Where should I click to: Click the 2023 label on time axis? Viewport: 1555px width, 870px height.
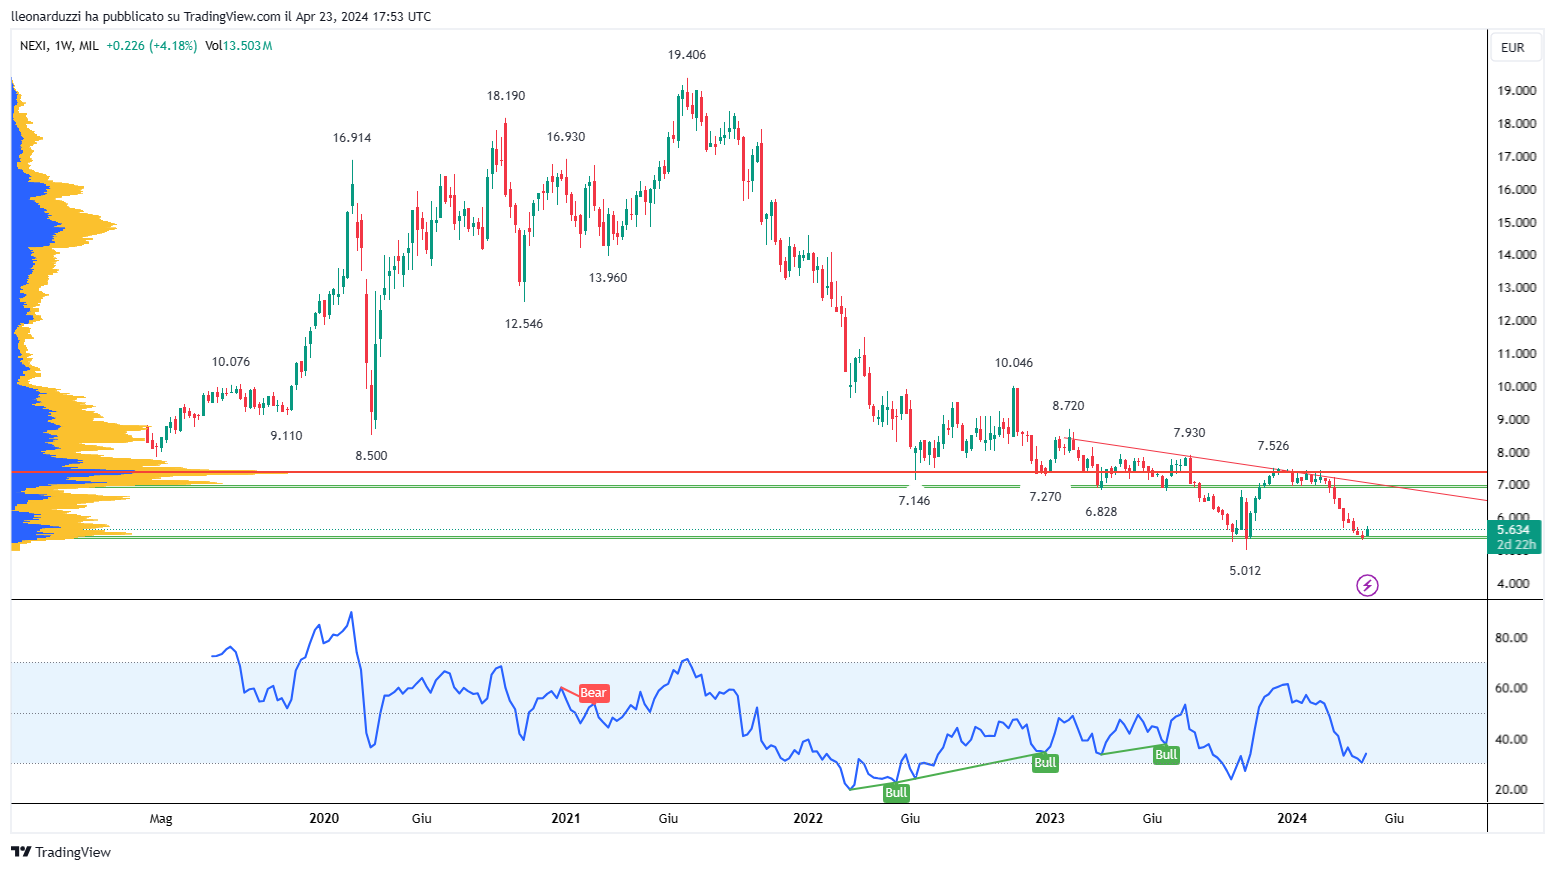1050,818
